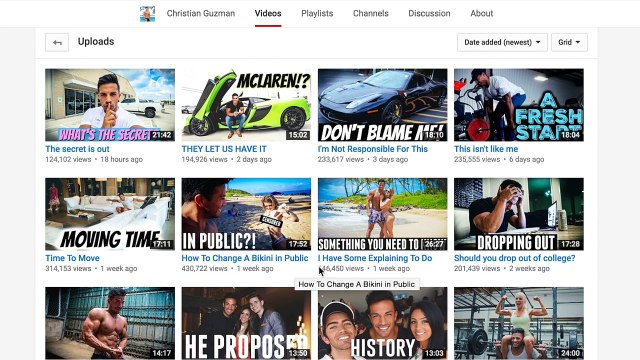This screenshot has height=360, width=640.
Task: Open the Channels tab
Action: coord(371,13)
